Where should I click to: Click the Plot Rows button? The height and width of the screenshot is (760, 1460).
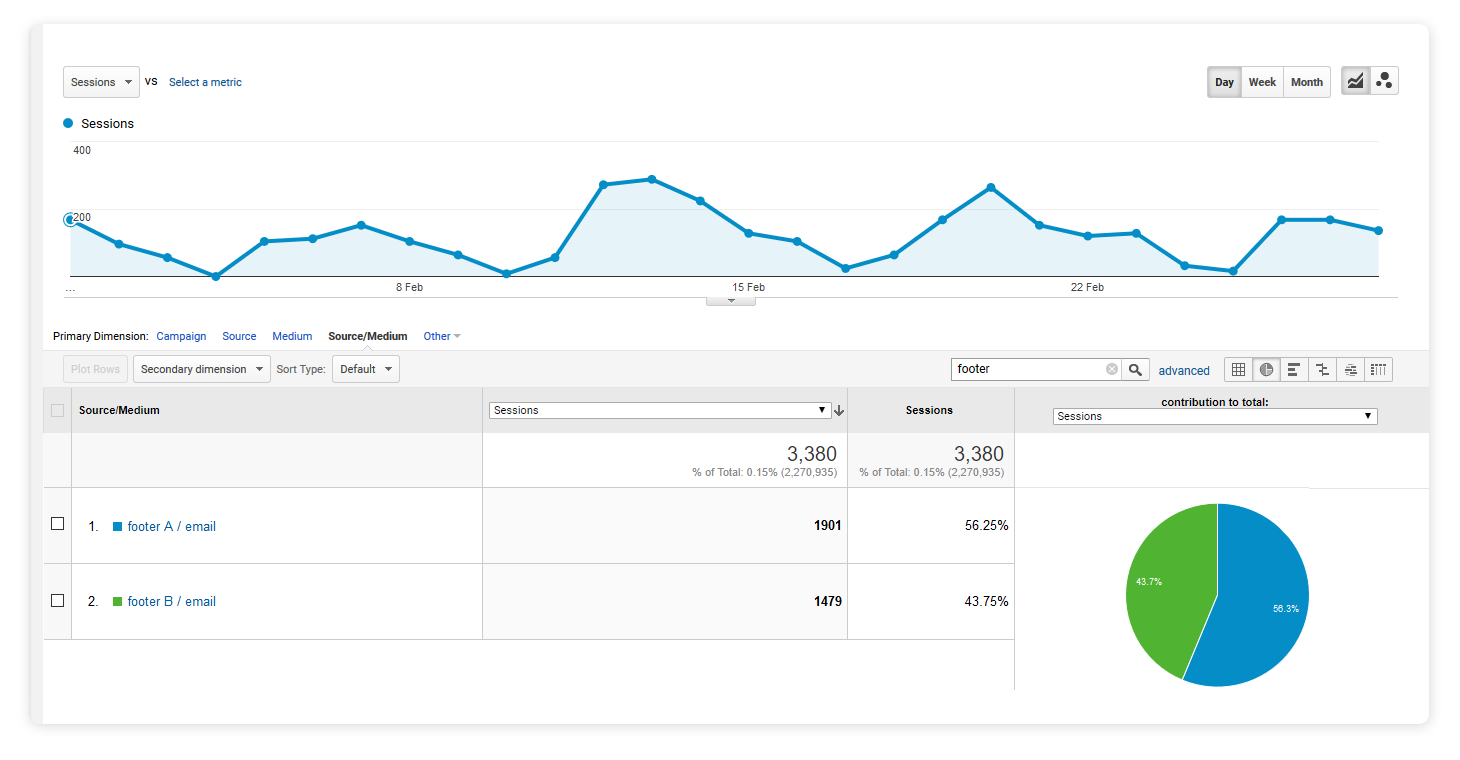pyautogui.click(x=95, y=369)
